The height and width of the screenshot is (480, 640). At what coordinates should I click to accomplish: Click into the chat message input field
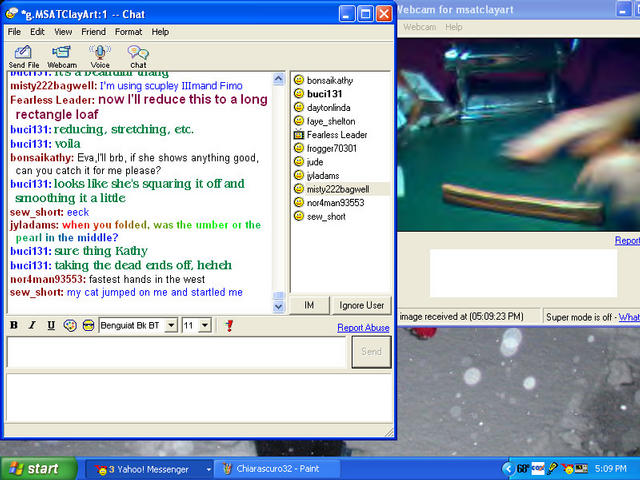pos(176,352)
